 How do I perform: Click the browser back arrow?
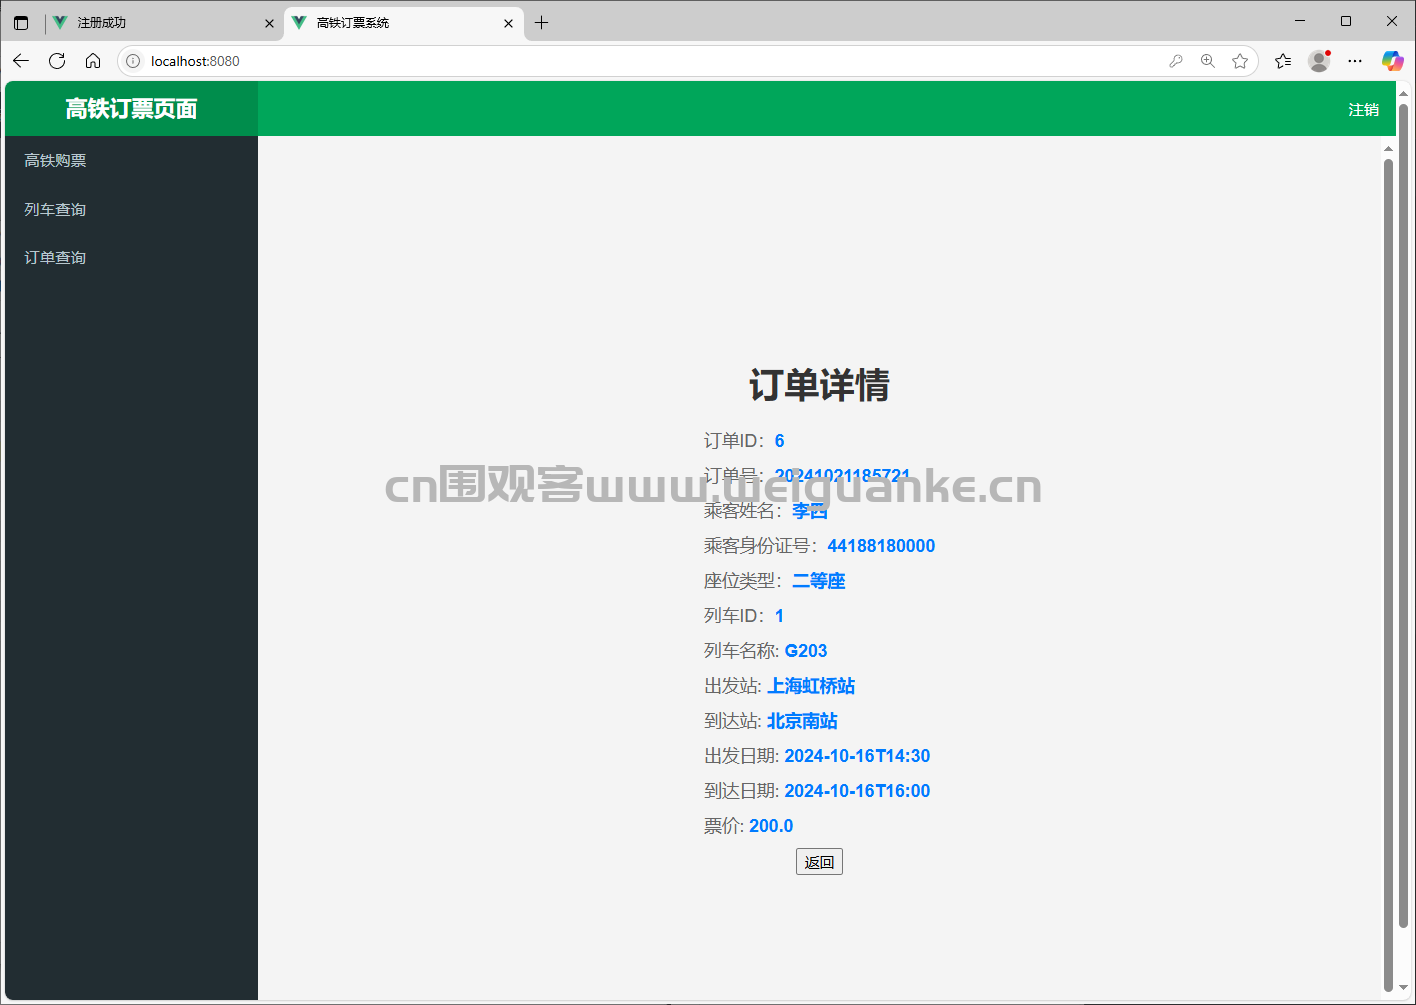point(21,61)
